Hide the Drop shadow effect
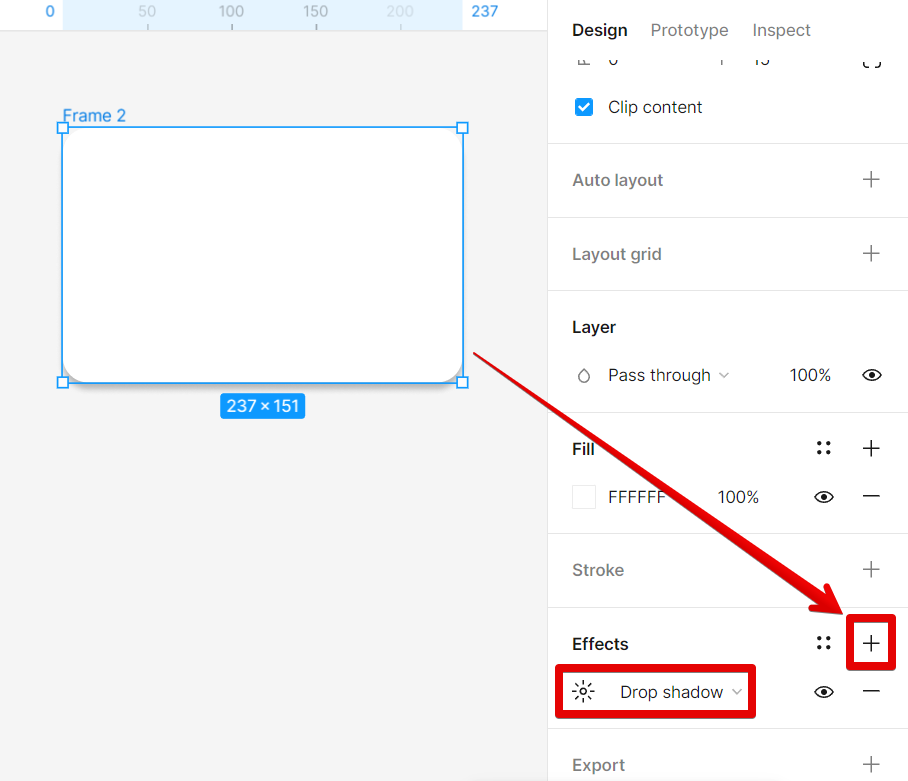 (824, 692)
